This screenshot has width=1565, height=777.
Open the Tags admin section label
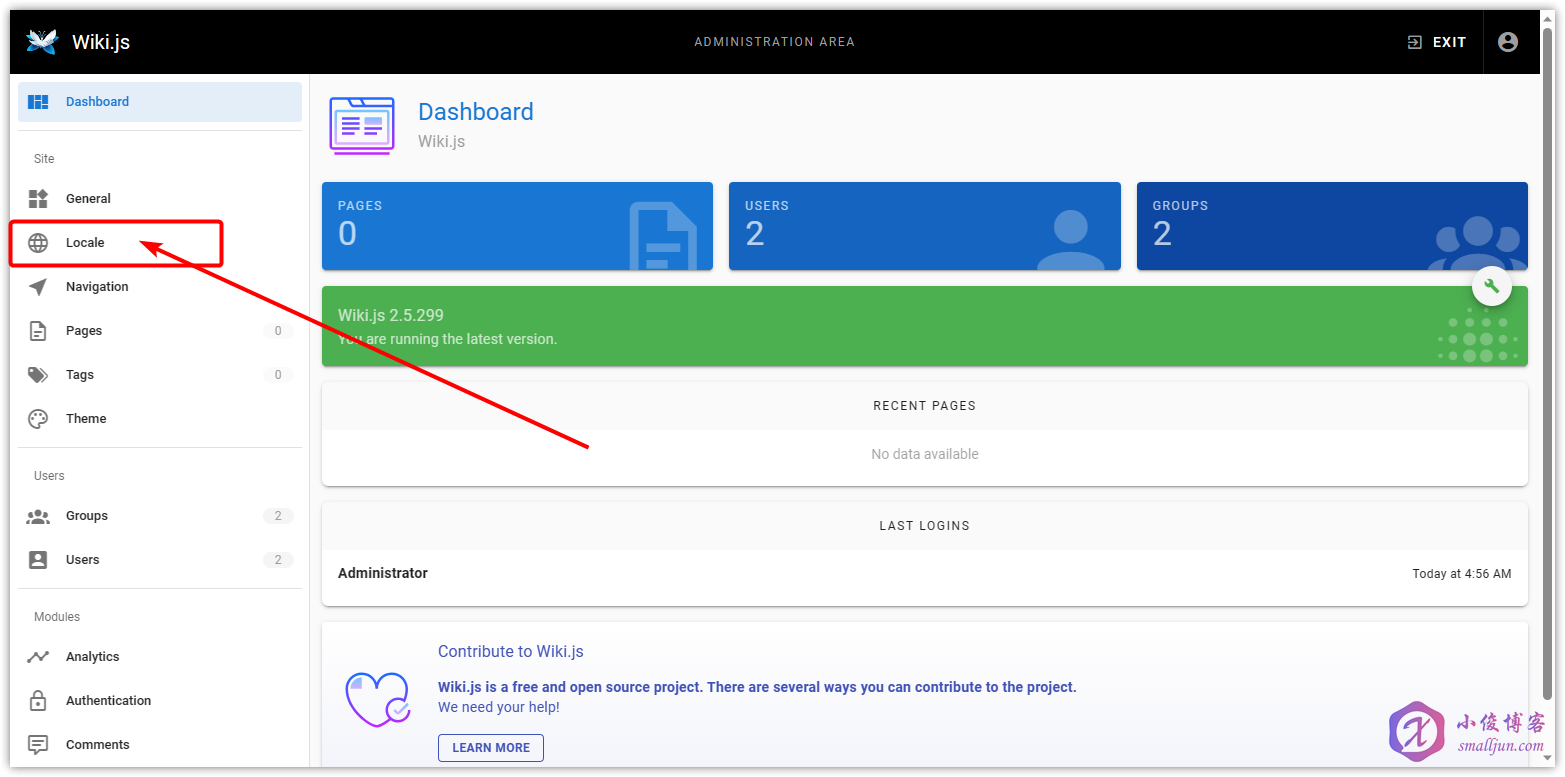(x=80, y=375)
